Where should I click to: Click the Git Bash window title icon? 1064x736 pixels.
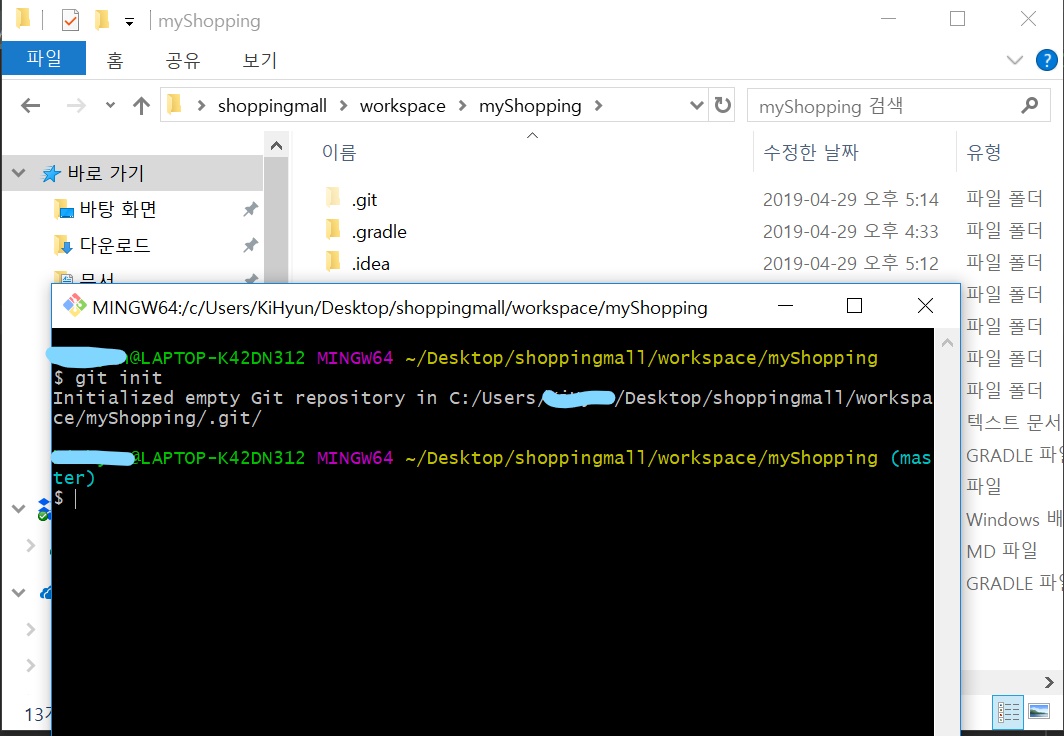pyautogui.click(x=74, y=306)
